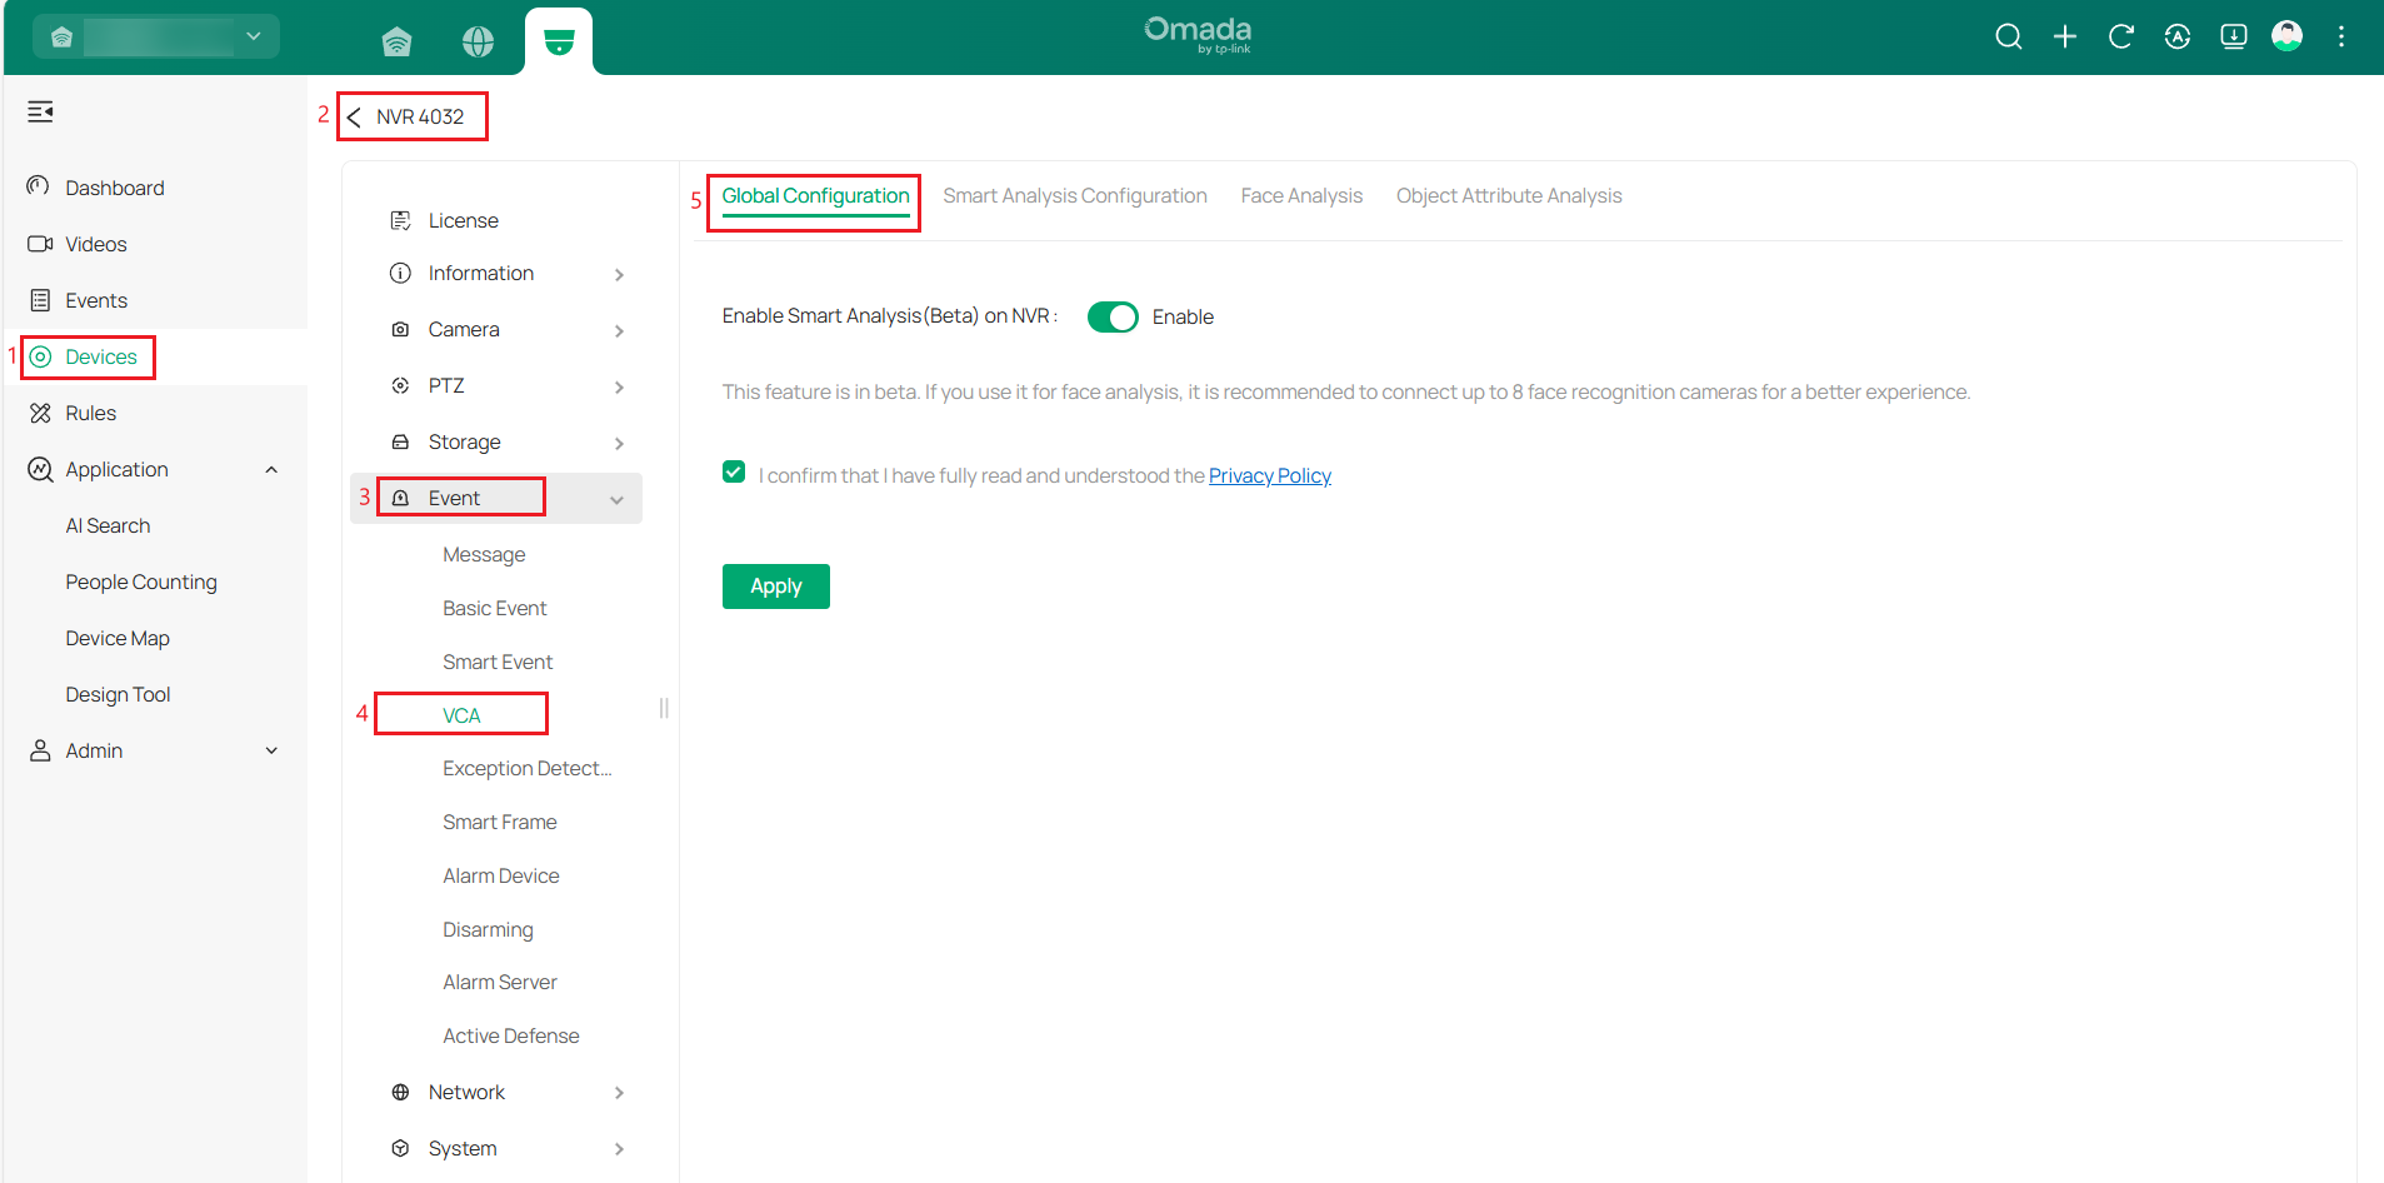Uncheck the Privacy Policy confirmation checkbox
2384x1183 pixels.
tap(733, 472)
